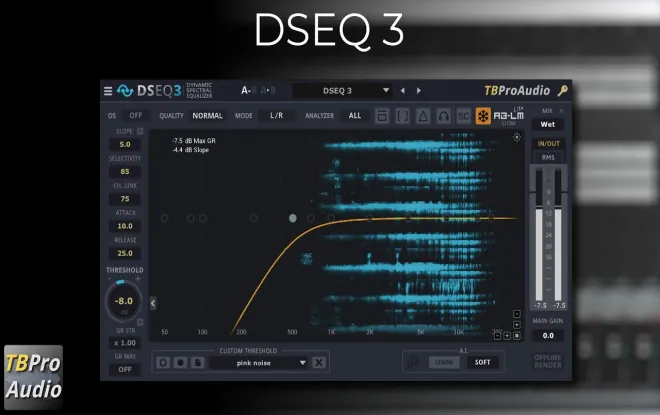
Task: Click the A>B copy button
Action: point(268,90)
